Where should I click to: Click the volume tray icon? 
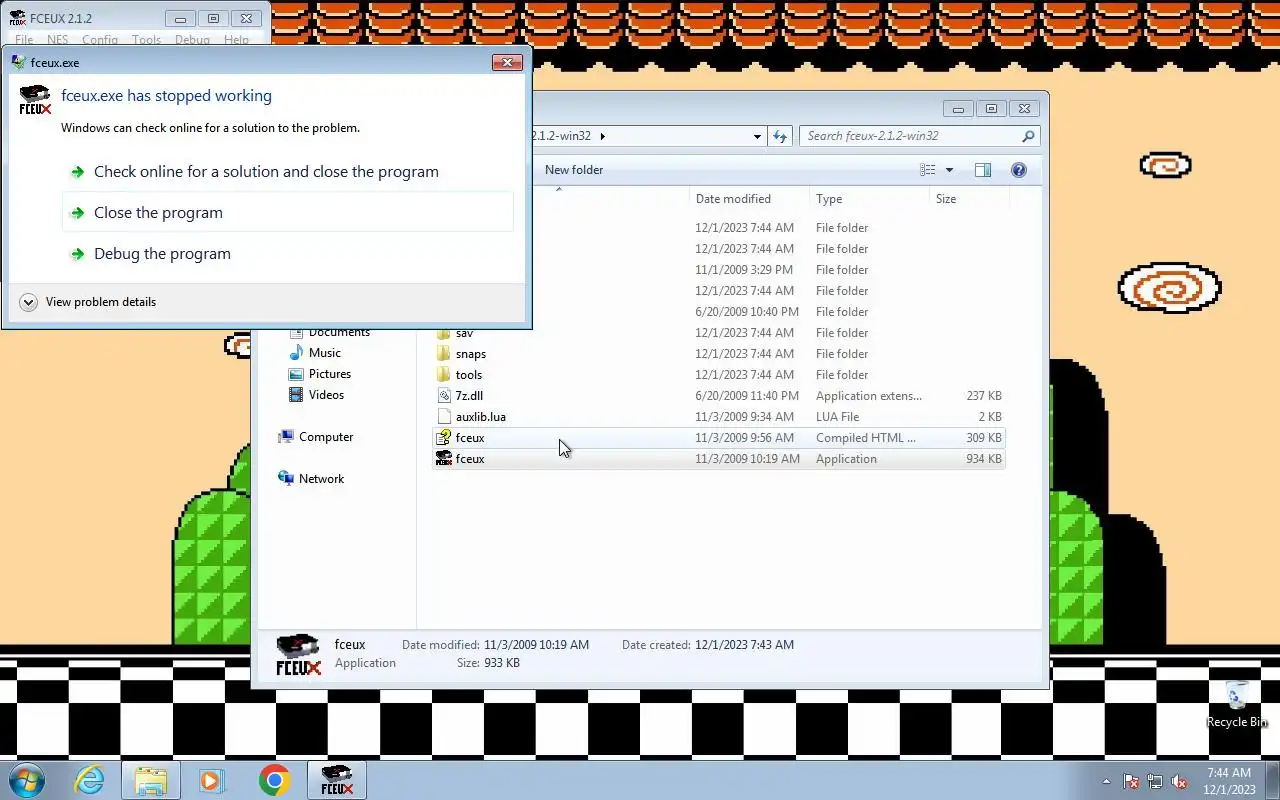pos(1180,781)
